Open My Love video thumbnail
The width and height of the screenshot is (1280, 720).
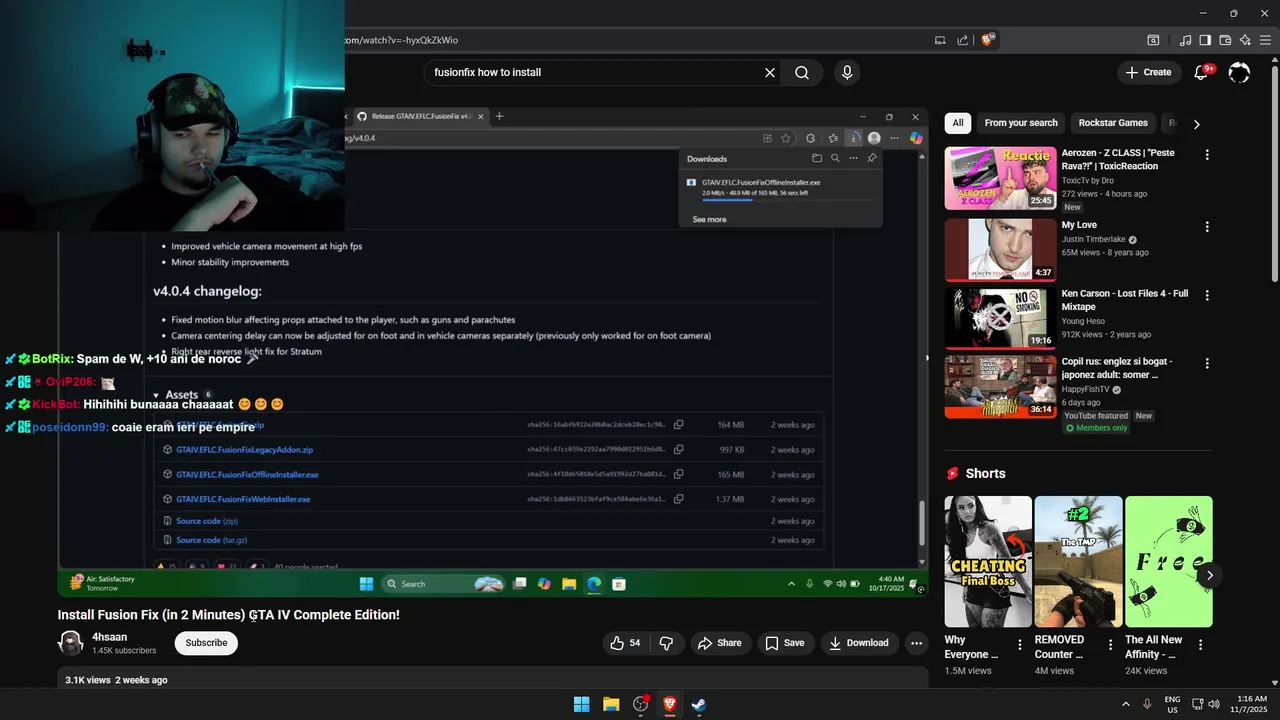click(1000, 250)
